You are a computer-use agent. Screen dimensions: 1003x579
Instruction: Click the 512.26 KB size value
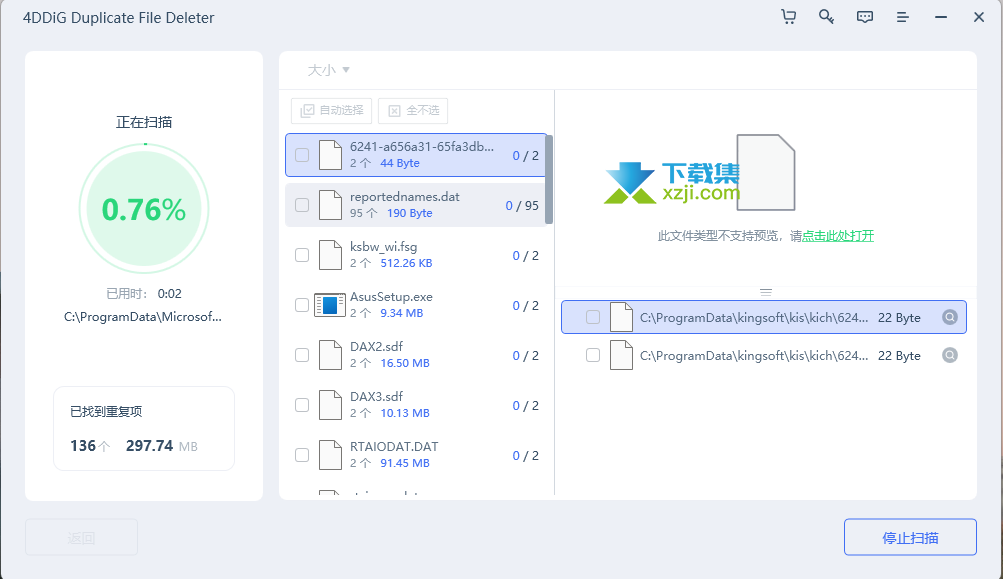(x=406, y=264)
